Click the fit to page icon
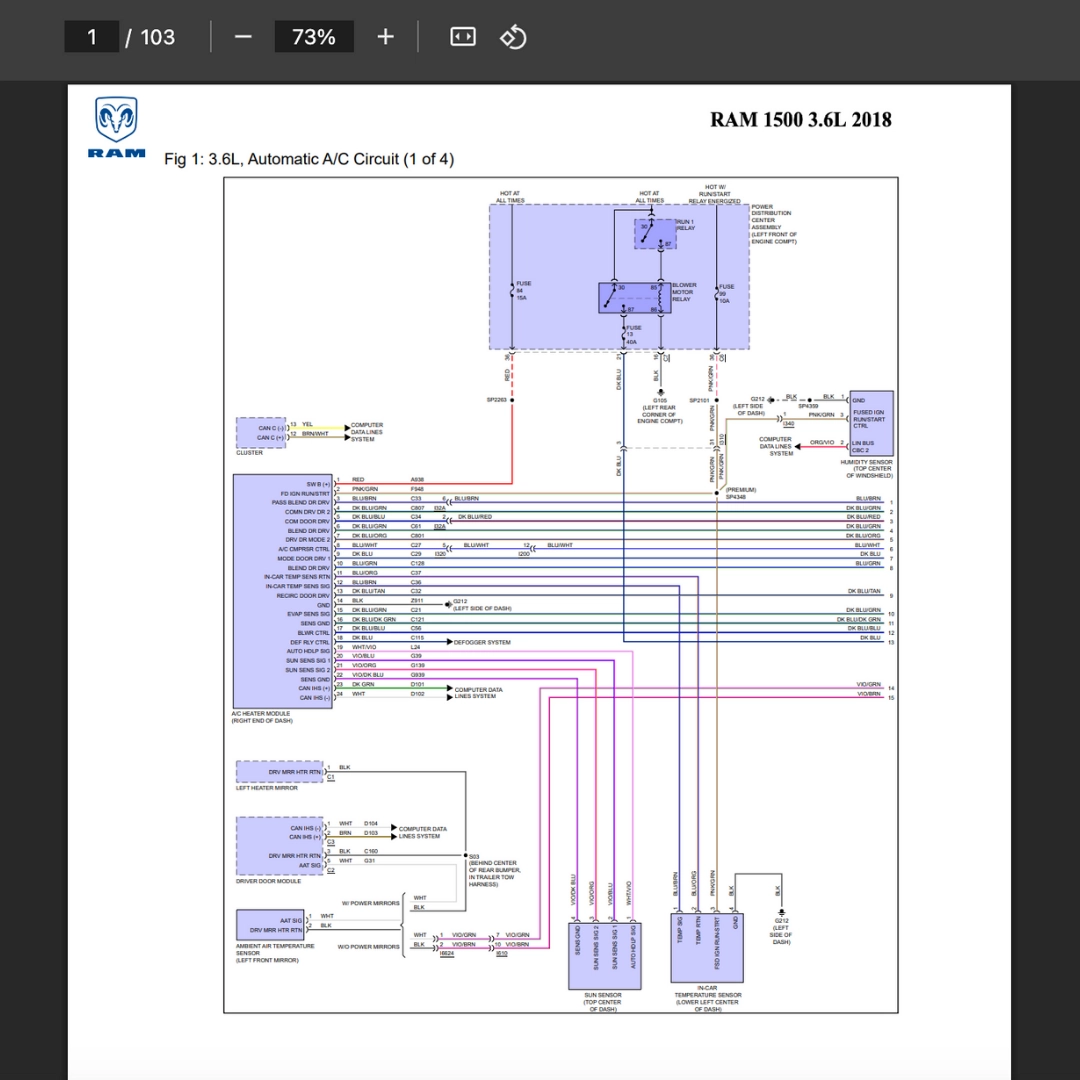1080x1080 pixels. point(463,37)
